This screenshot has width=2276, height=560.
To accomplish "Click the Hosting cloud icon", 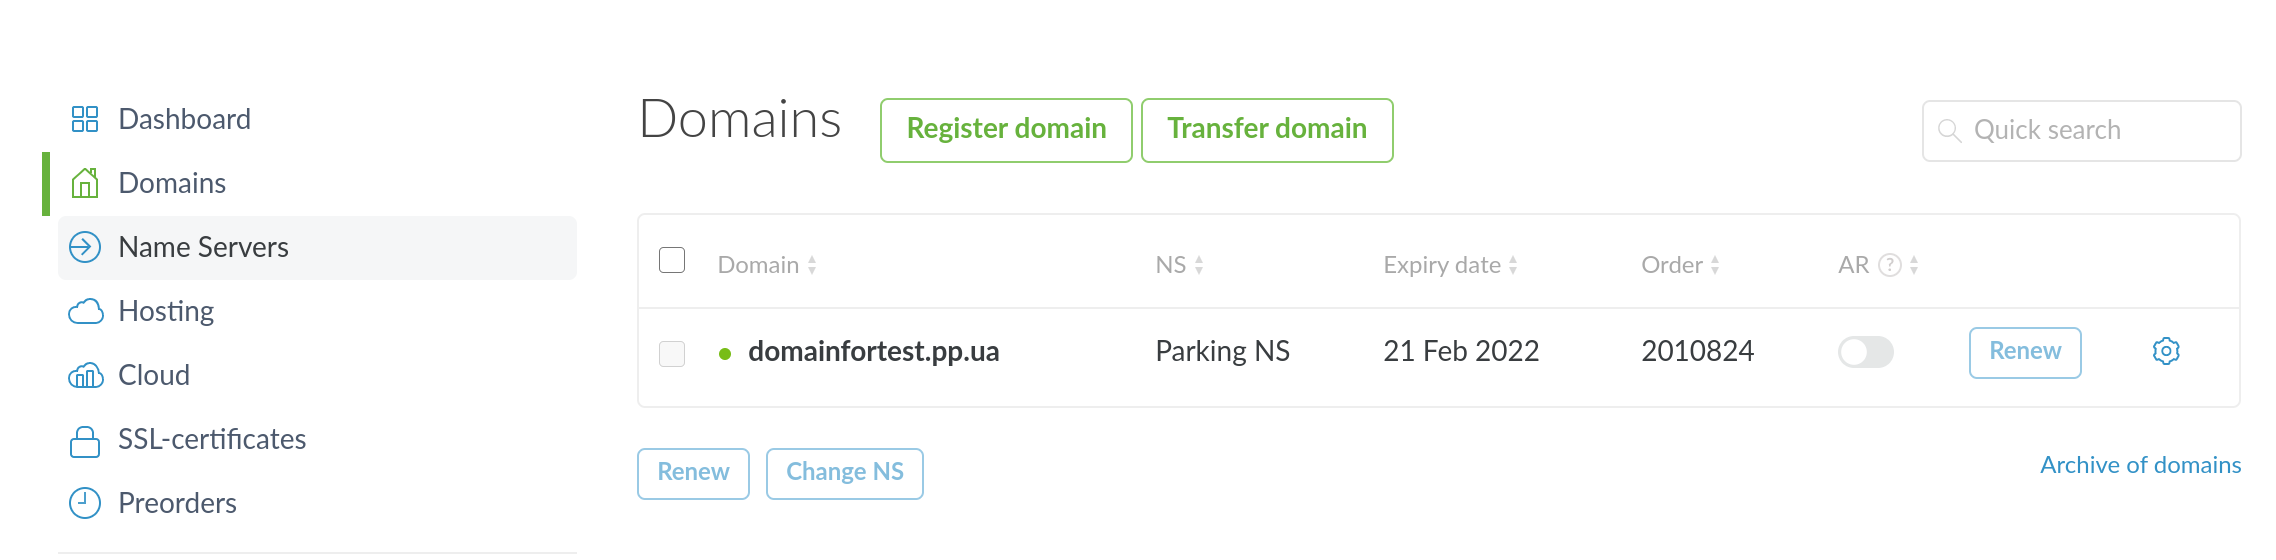I will pos(85,312).
